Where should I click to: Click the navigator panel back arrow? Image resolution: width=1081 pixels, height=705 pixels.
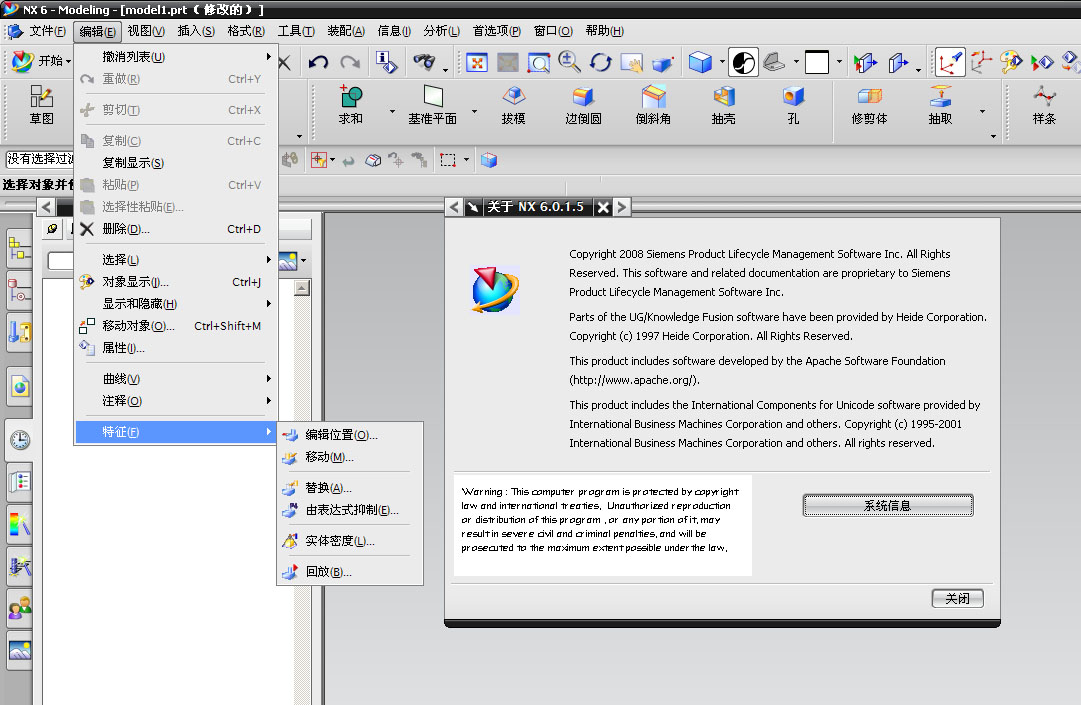click(x=46, y=207)
